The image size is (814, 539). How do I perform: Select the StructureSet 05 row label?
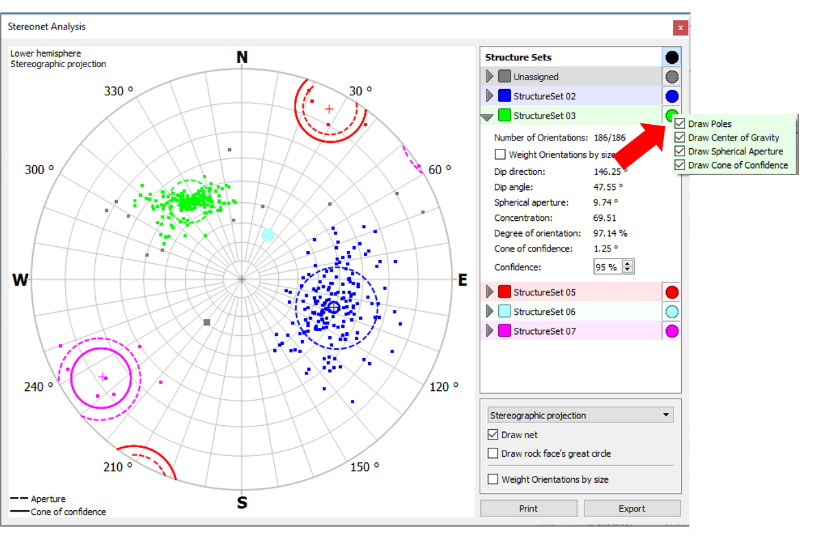click(545, 292)
